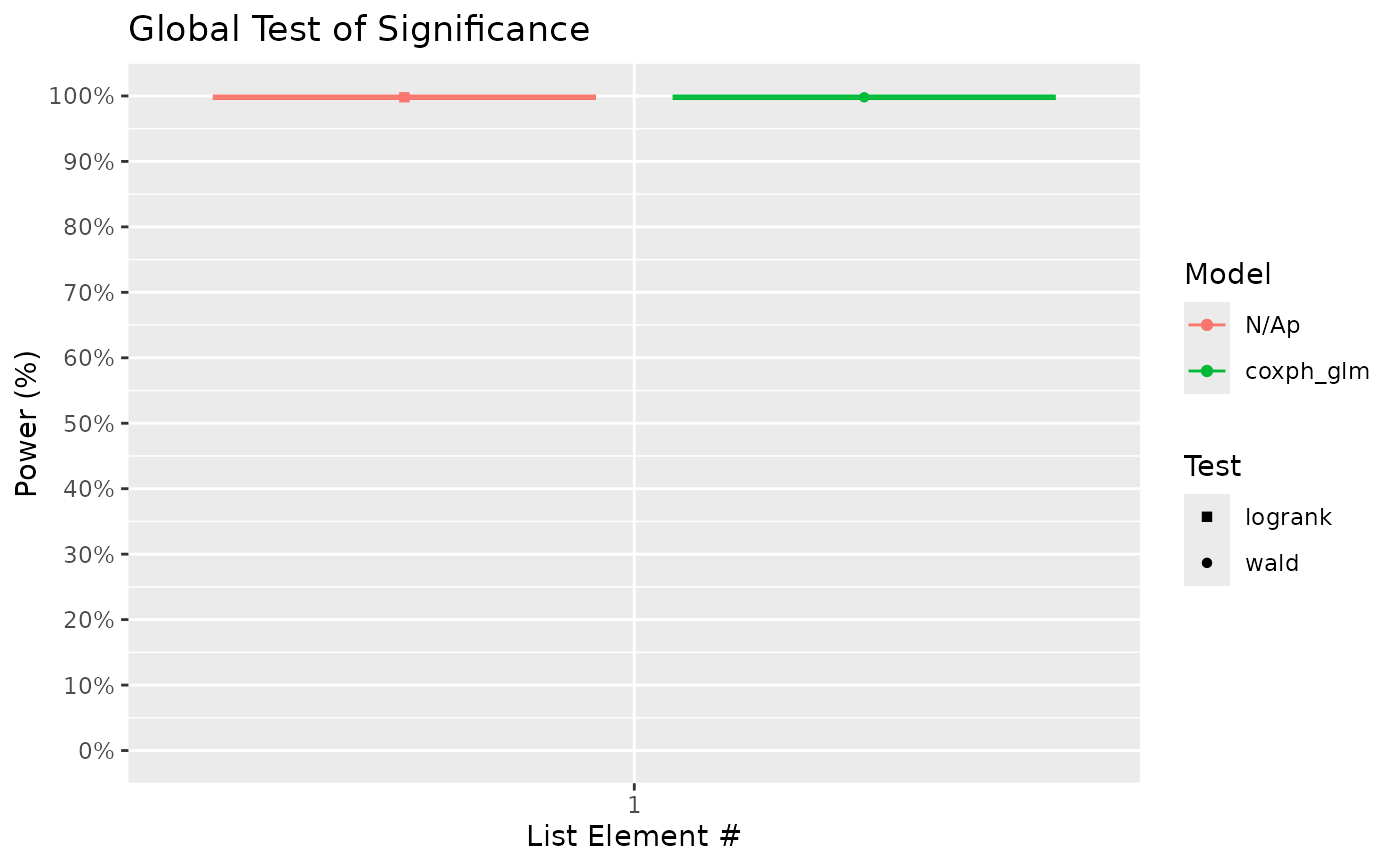Click the logrank square legend symbol
The width and height of the screenshot is (1400, 866).
(x=1207, y=517)
